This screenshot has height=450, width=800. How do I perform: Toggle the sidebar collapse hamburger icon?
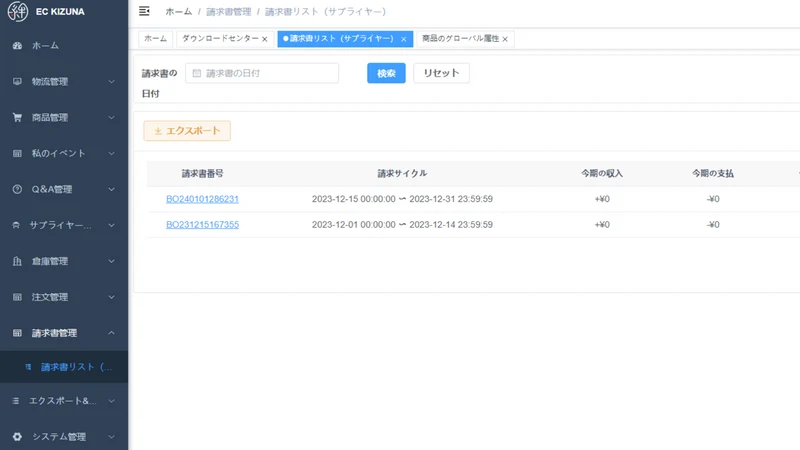point(144,11)
